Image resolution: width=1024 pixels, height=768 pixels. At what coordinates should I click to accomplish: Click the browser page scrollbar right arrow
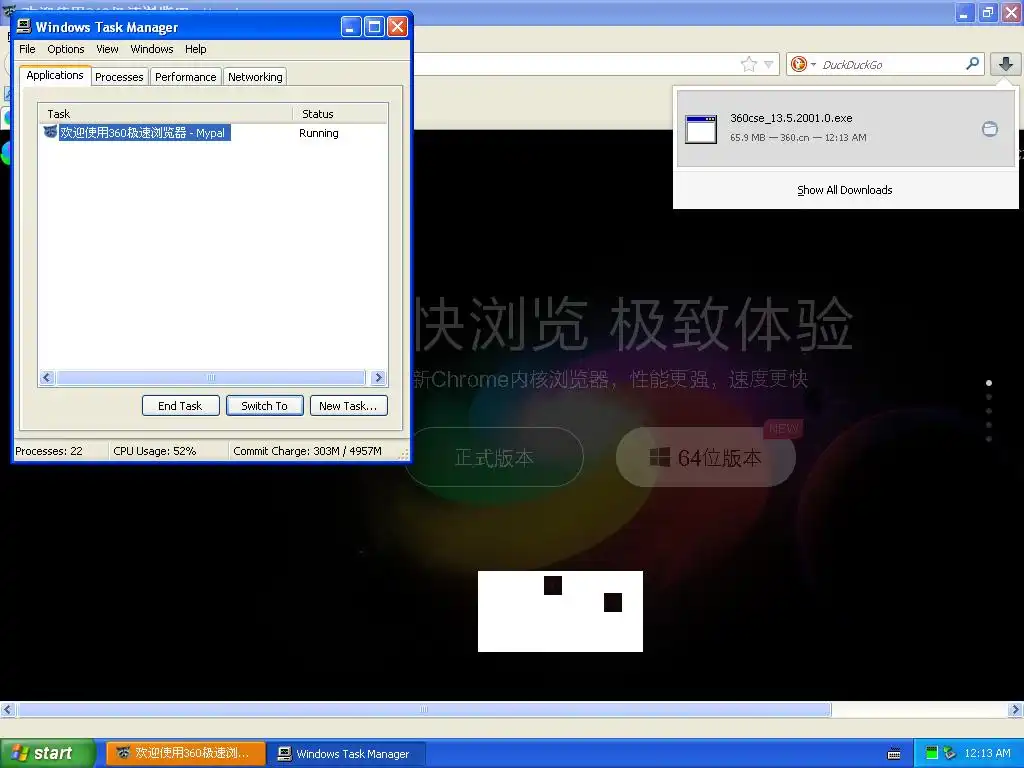[x=1016, y=709]
